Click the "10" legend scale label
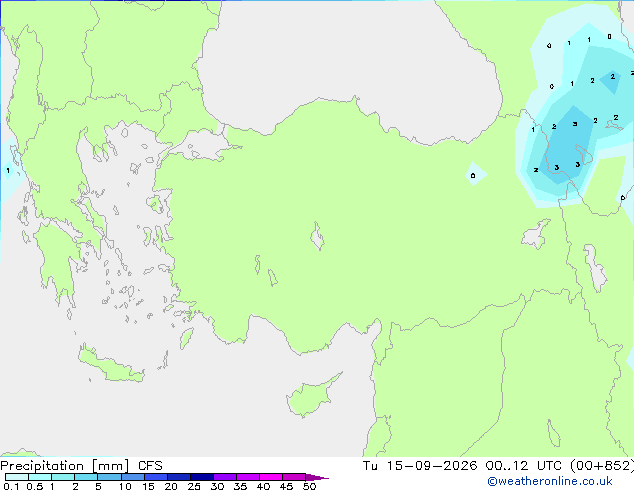Viewport: 634px width, 490px height. coord(125,486)
